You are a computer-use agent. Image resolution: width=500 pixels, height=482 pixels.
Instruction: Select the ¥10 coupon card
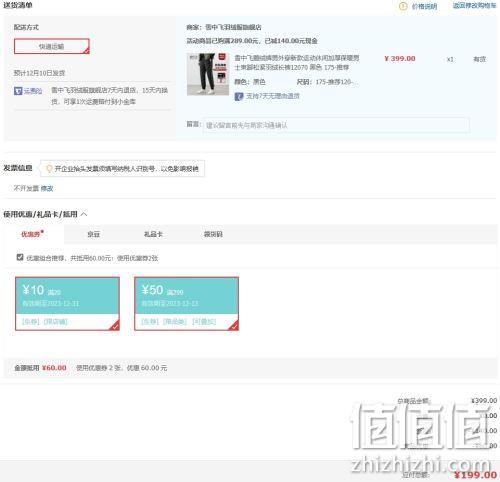(x=67, y=304)
